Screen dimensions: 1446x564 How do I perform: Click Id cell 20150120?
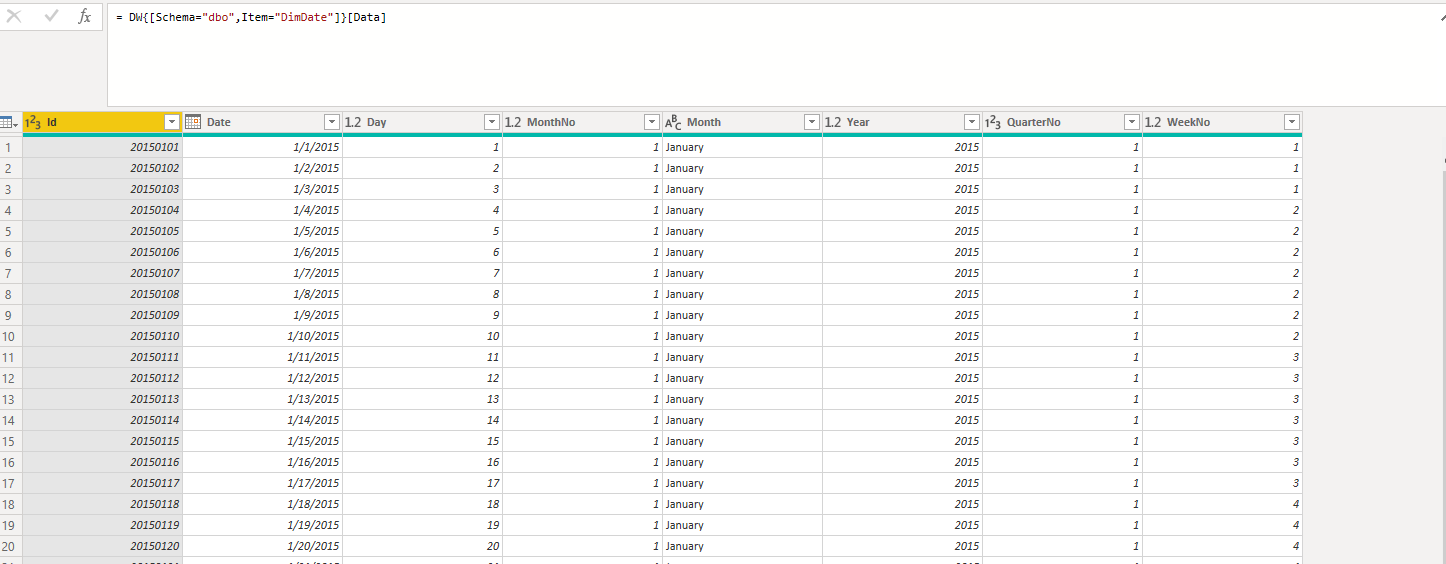click(102, 546)
